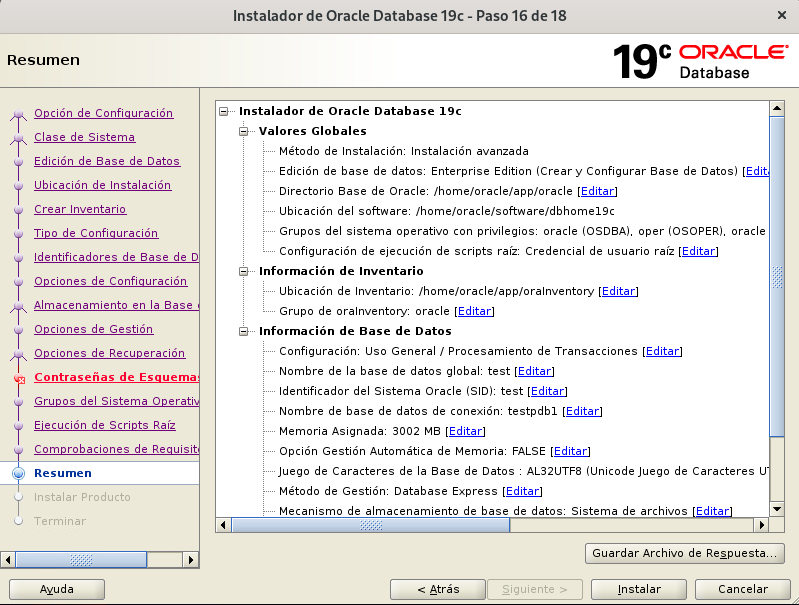
Task: Go back with the Atrás button
Action: tap(437, 589)
